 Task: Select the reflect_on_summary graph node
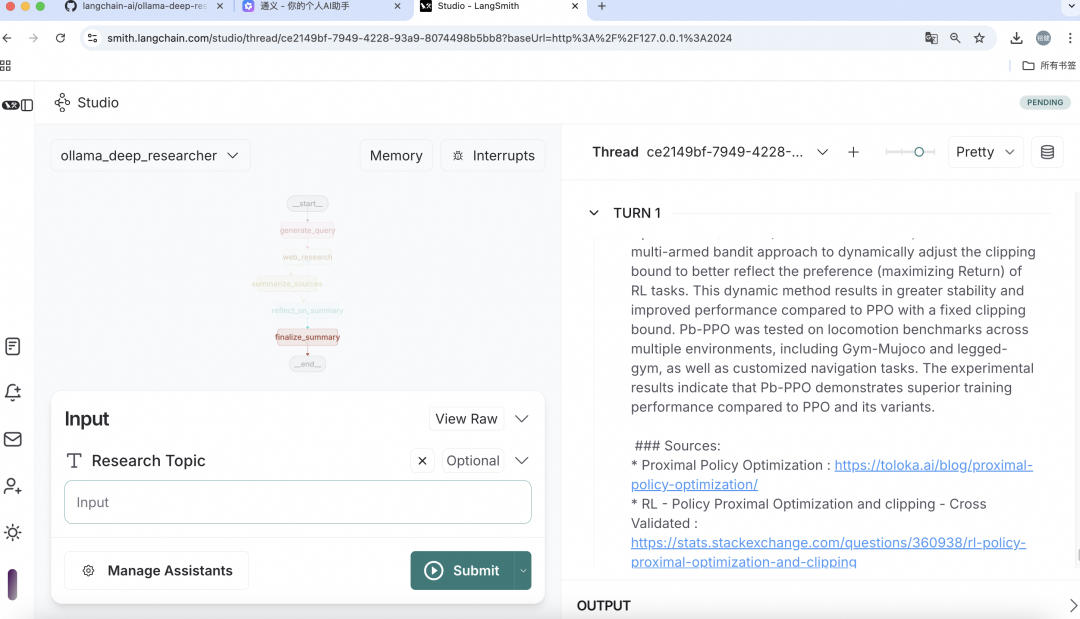pyautogui.click(x=307, y=311)
